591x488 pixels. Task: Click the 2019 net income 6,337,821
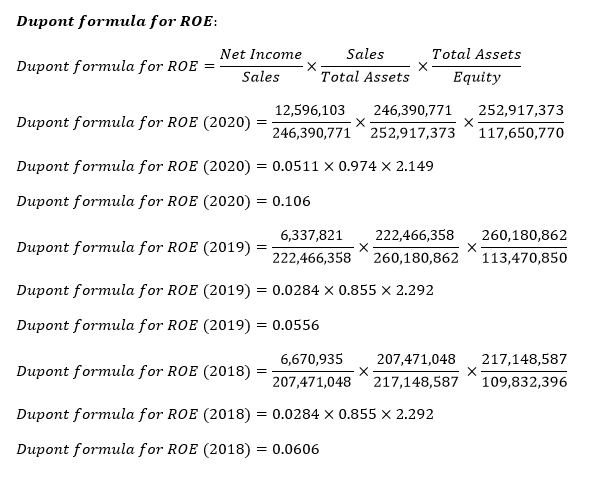(311, 236)
